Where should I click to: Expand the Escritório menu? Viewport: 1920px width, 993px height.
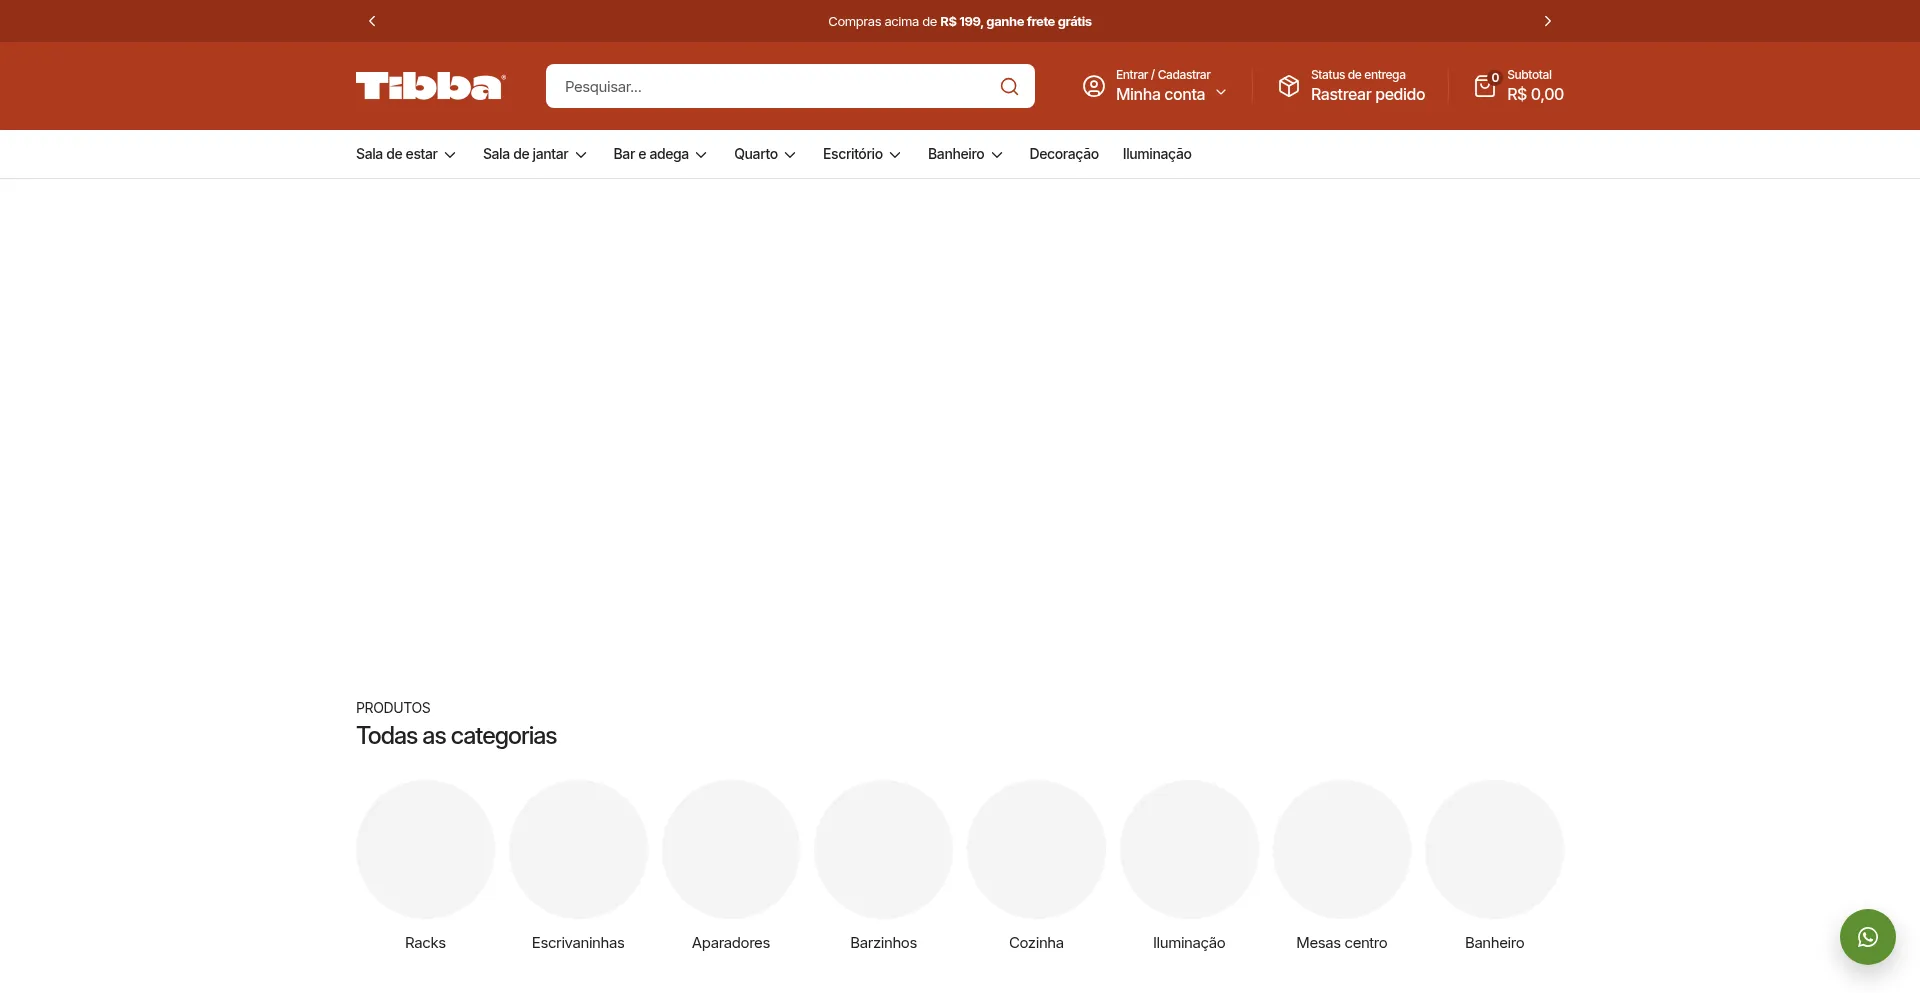pos(862,154)
